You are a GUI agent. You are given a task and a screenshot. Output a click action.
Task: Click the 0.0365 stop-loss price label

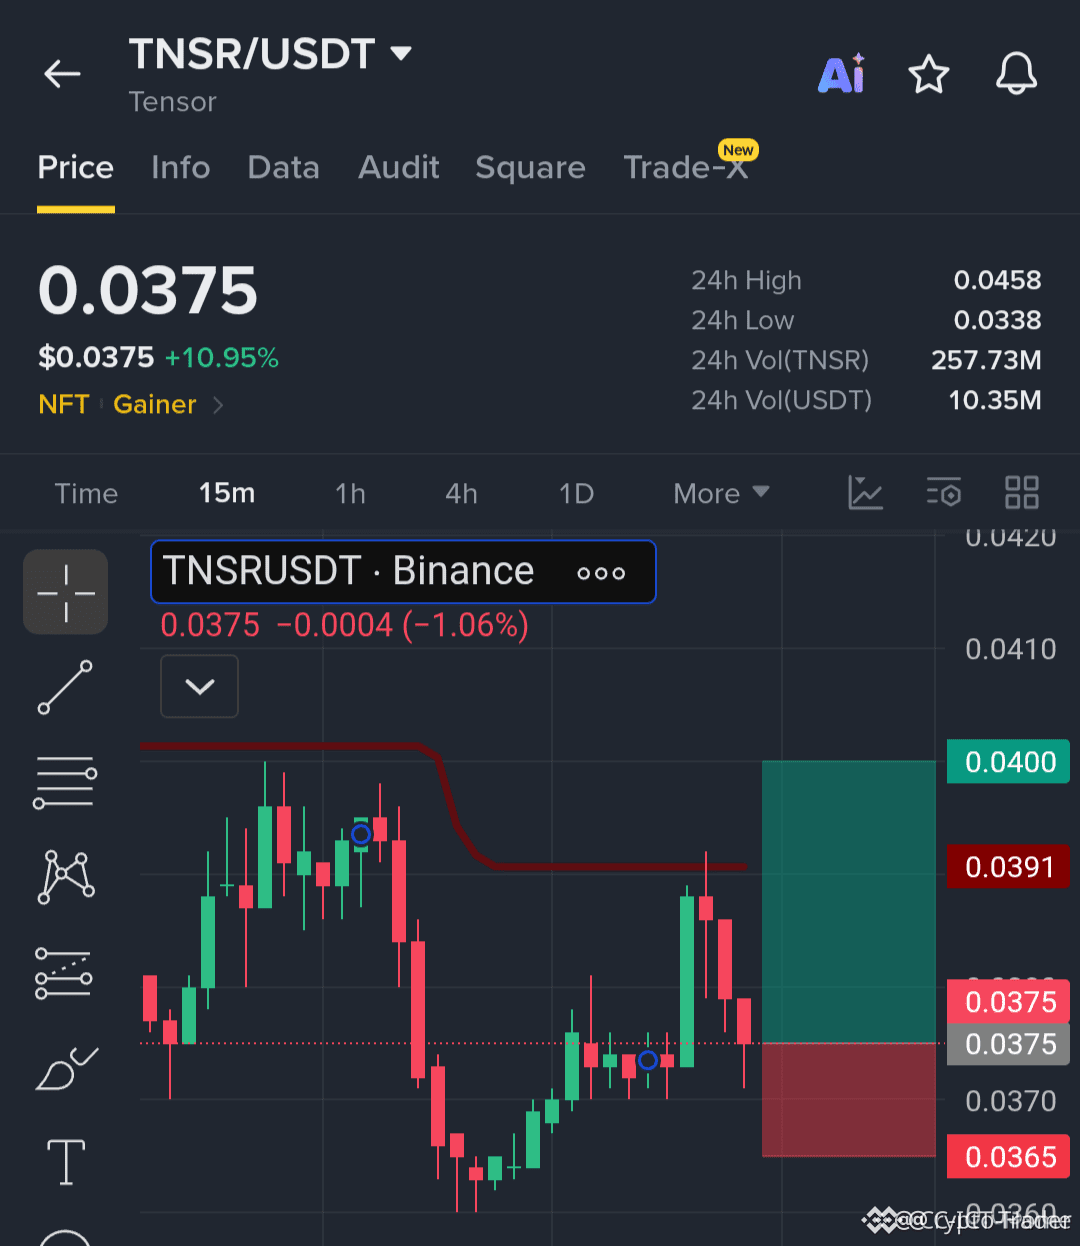(1009, 1156)
